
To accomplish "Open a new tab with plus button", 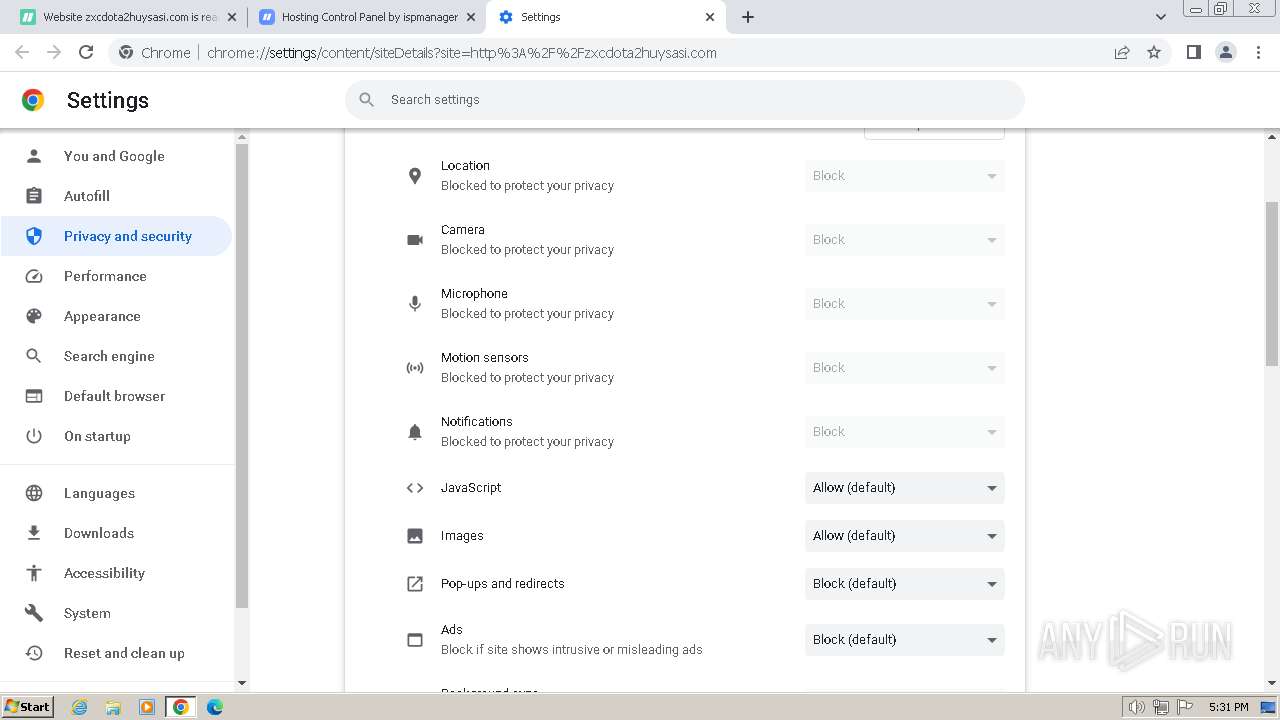I will pos(748,17).
